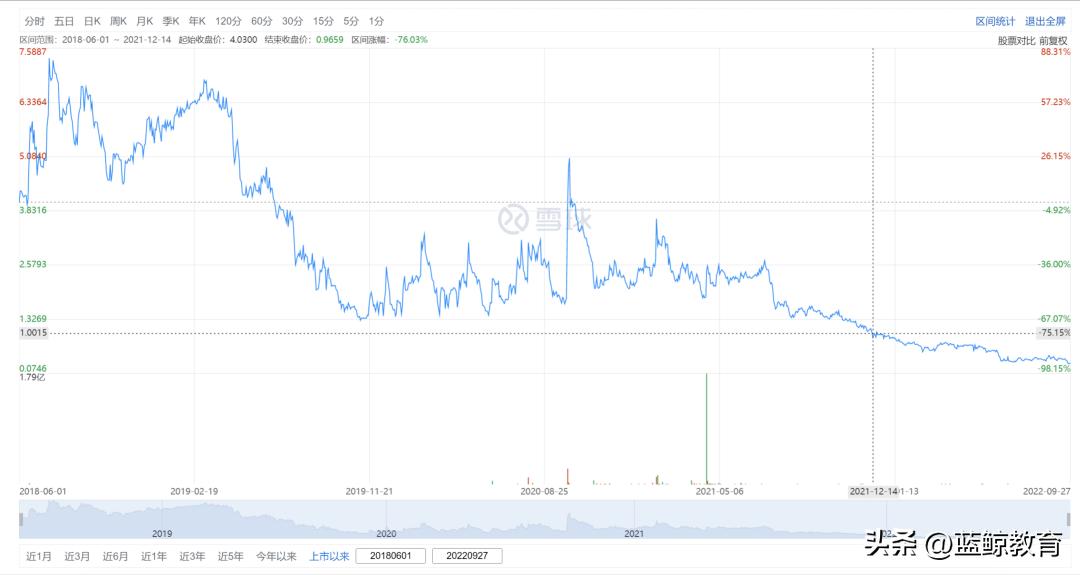Screen dimensions: 1080x575
Task: Click the 88.31% percent axis label
Action: click(1055, 52)
